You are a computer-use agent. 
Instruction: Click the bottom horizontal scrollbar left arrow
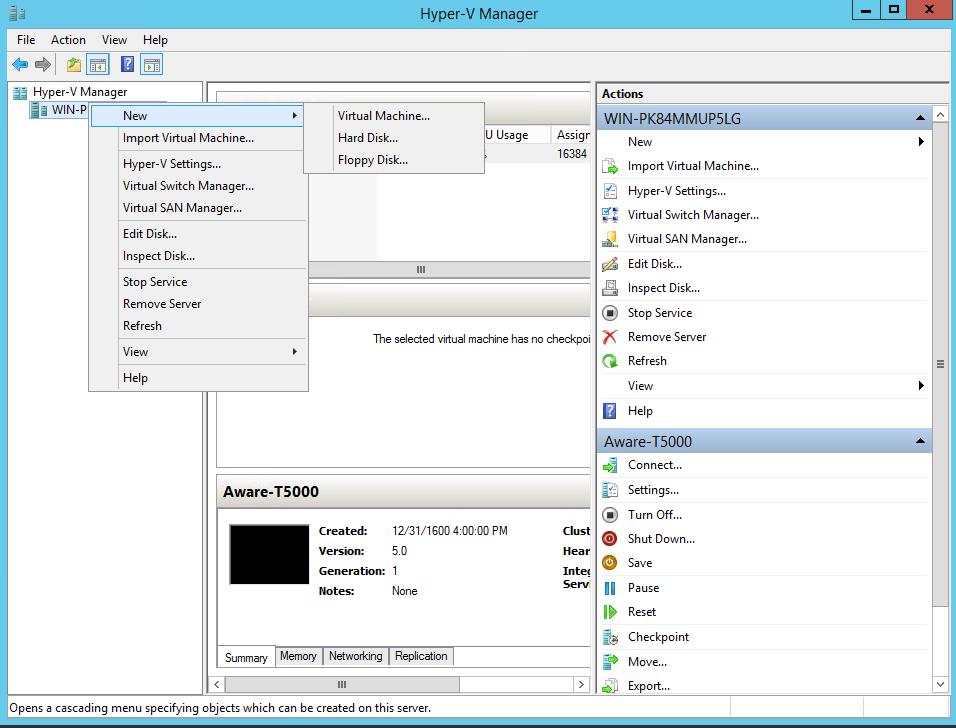pyautogui.click(x=217, y=685)
